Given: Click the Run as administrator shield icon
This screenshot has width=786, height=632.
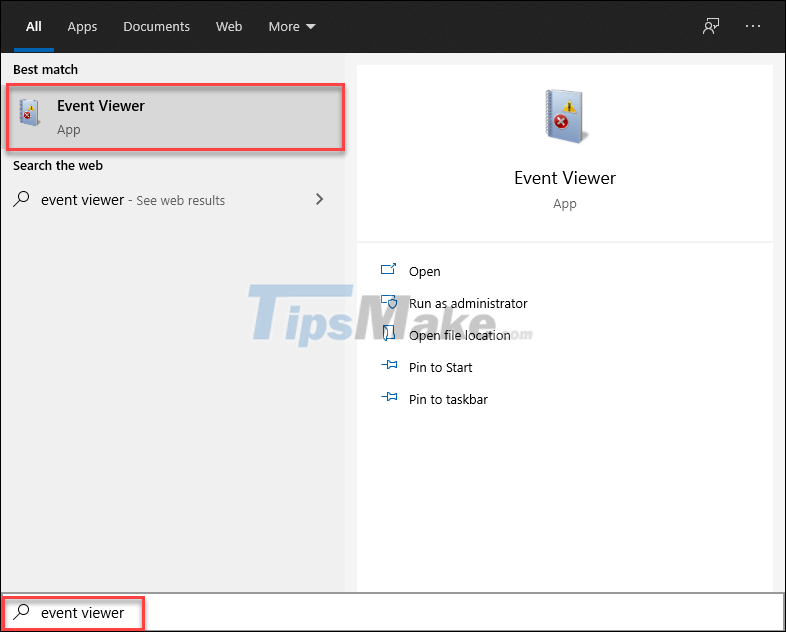Looking at the screenshot, I should (389, 302).
